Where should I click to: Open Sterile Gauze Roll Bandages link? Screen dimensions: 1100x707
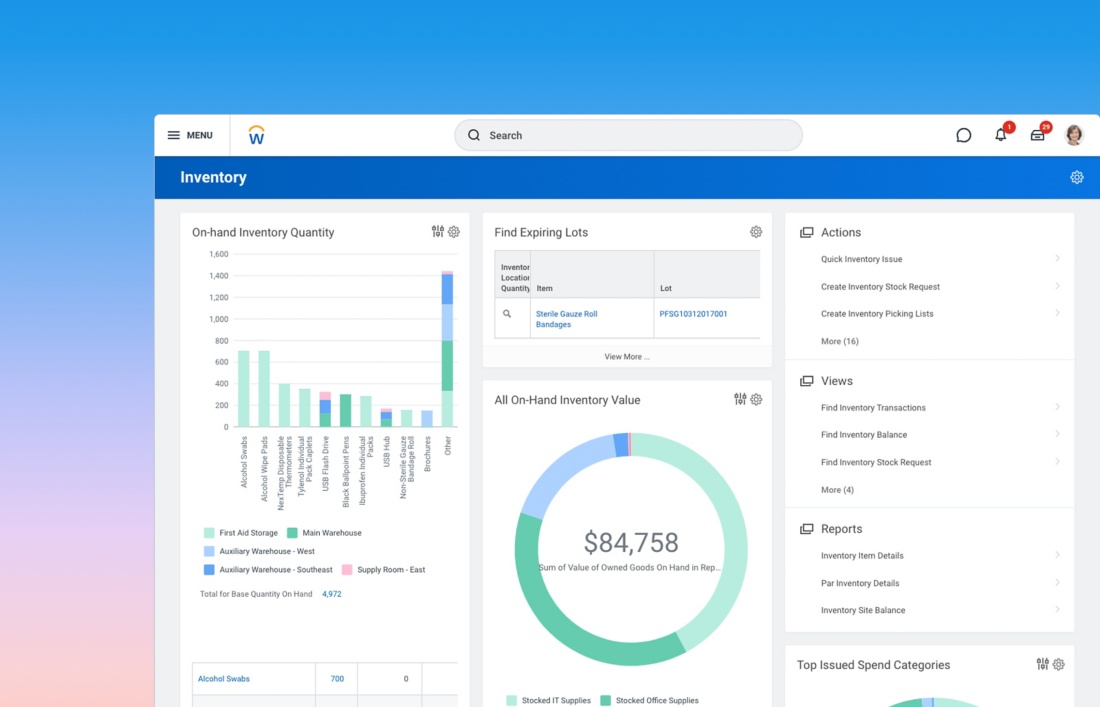(x=566, y=319)
